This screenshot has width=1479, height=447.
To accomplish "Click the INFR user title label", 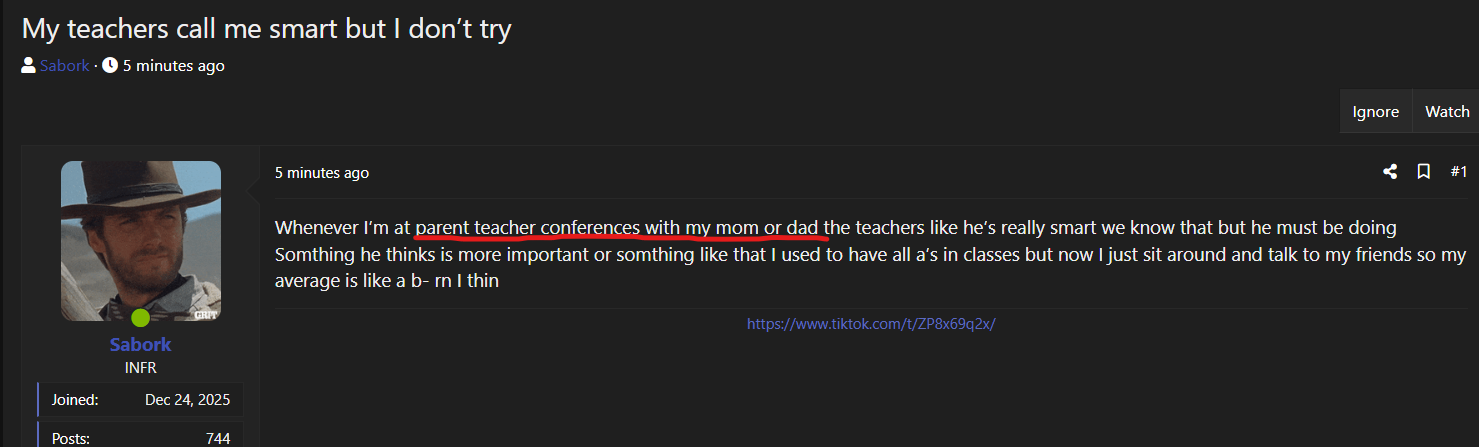I will (140, 367).
